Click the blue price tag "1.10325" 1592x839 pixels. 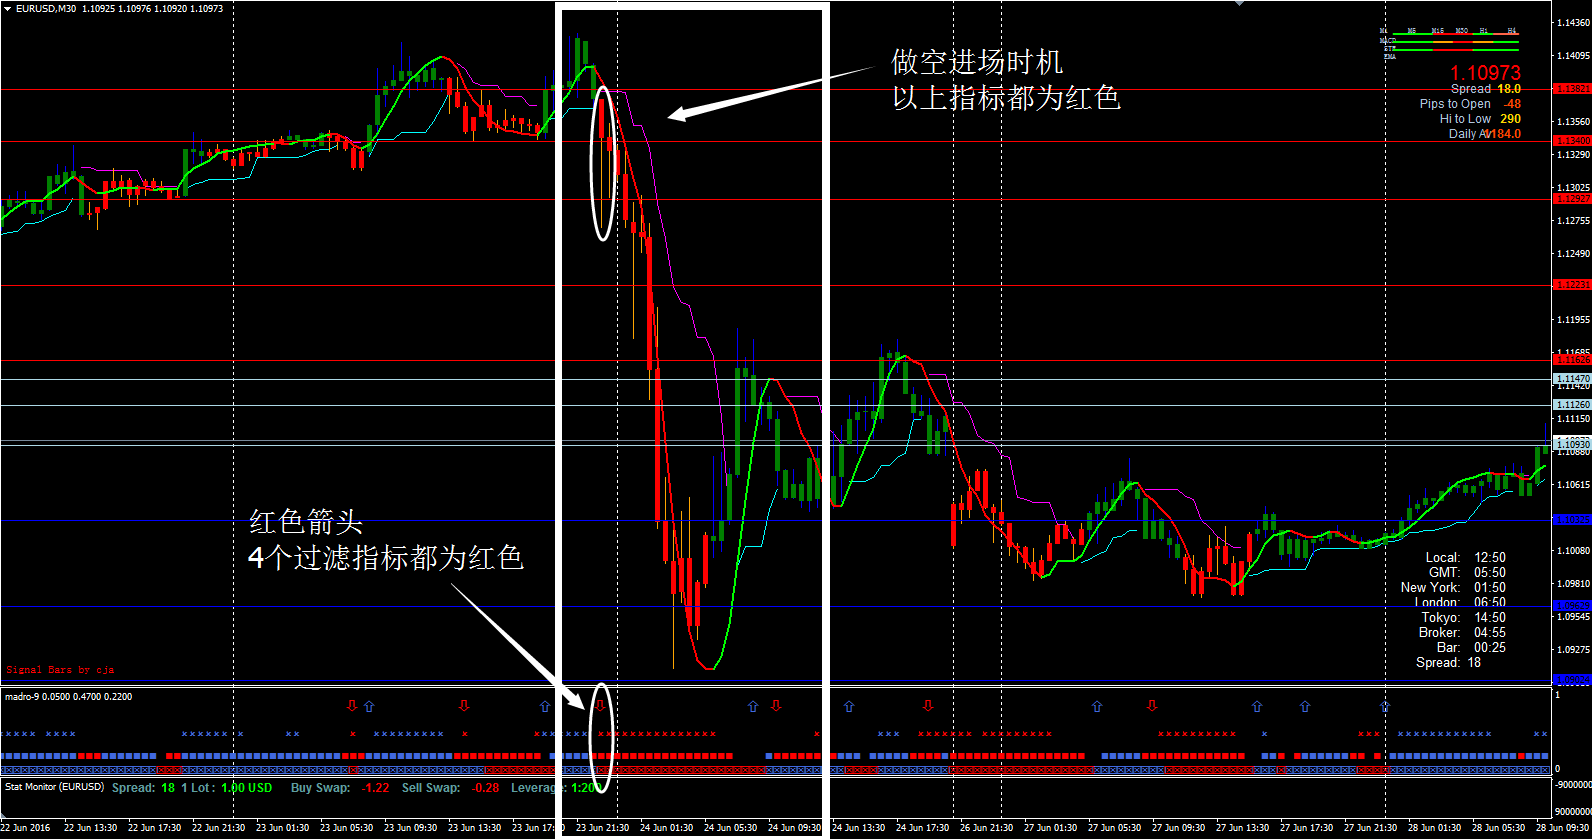click(1572, 520)
